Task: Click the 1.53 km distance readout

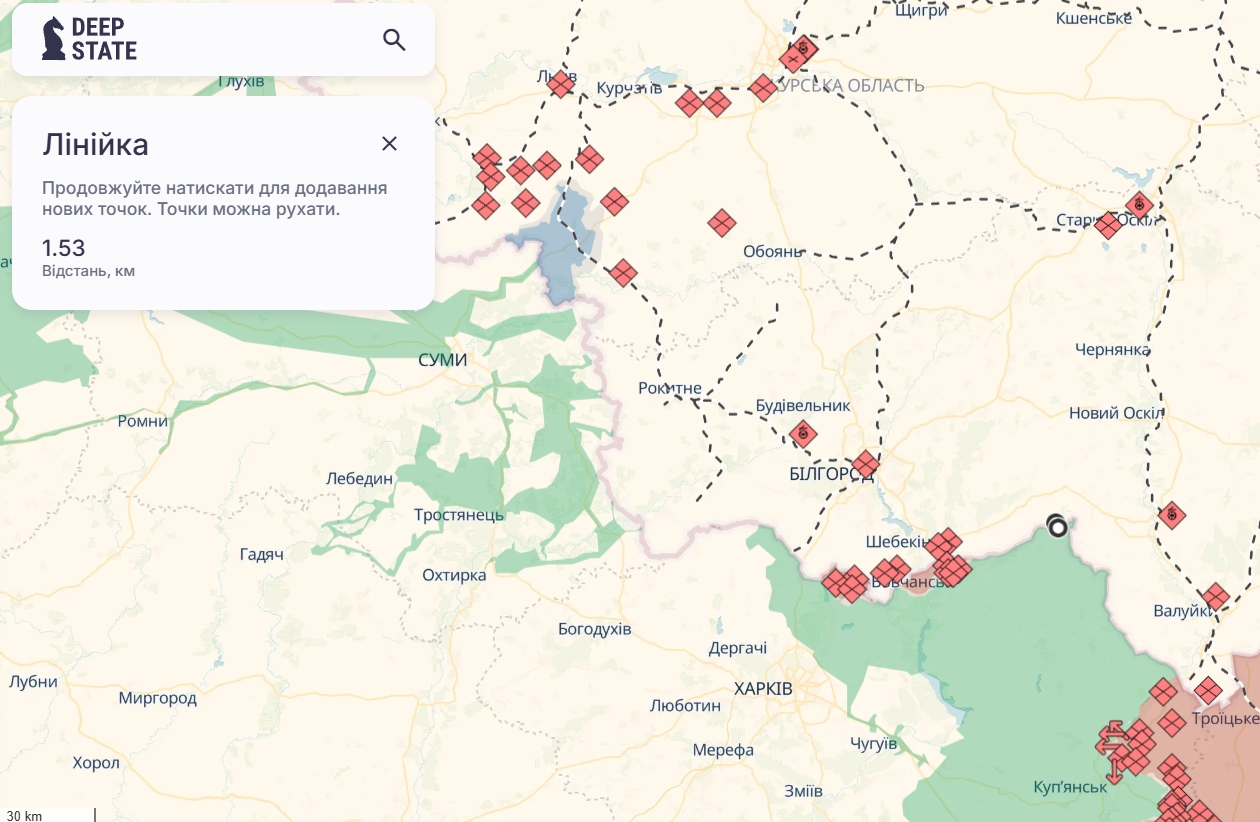Action: click(x=63, y=248)
